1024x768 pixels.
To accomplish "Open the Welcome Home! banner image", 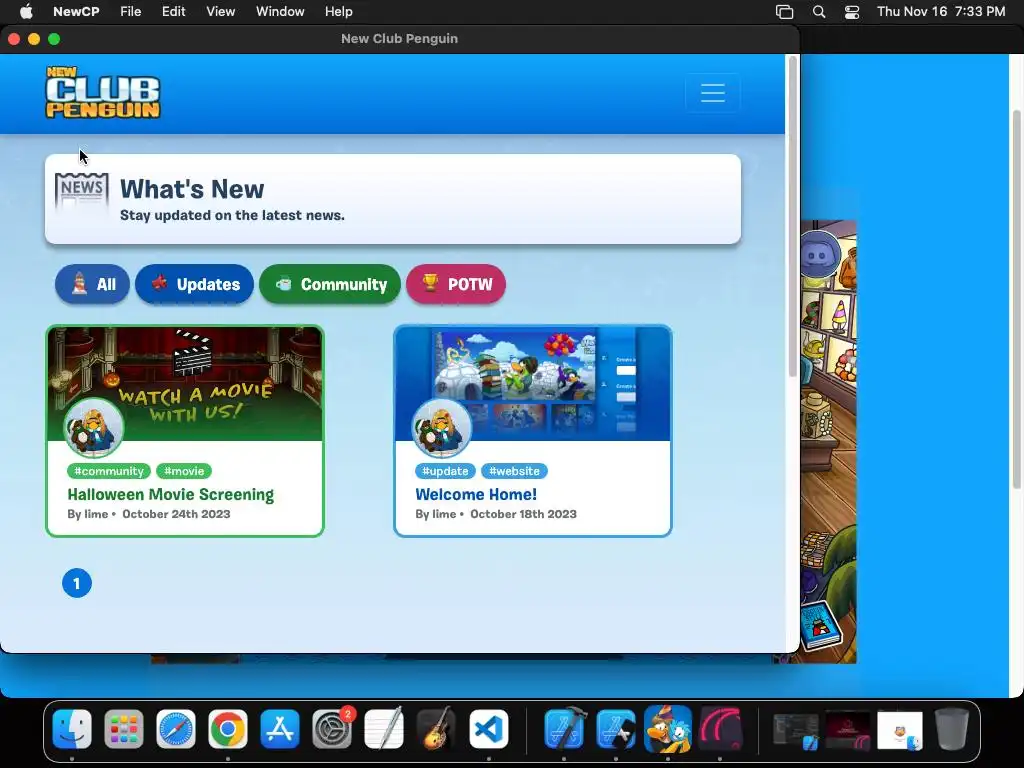I will [x=533, y=384].
